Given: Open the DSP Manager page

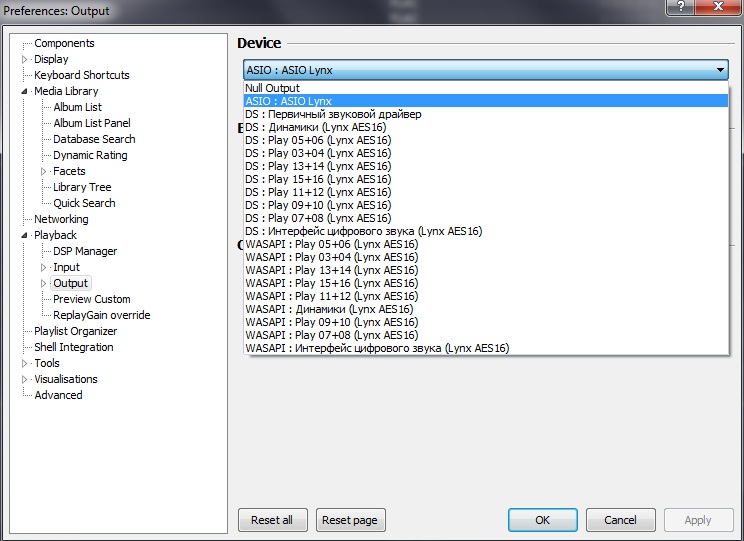Looking at the screenshot, I should (x=85, y=251).
